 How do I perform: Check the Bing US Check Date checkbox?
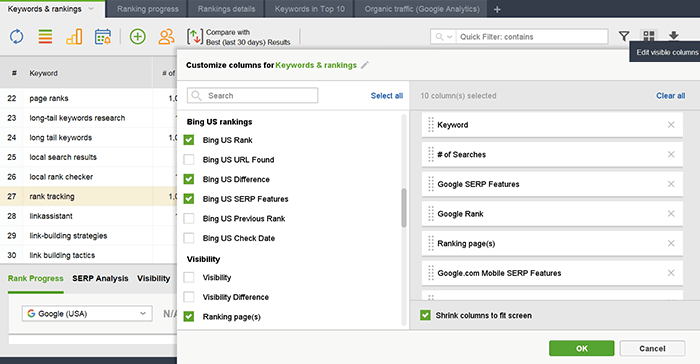coord(189,238)
